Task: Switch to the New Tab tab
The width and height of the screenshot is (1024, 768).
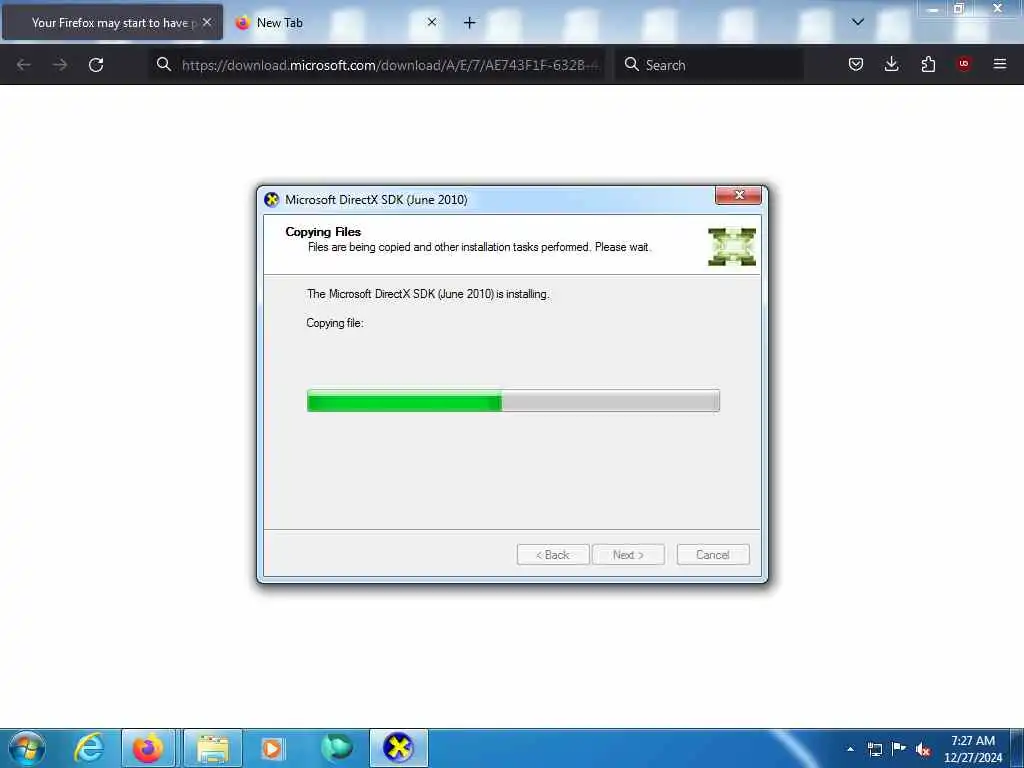Action: (x=334, y=23)
